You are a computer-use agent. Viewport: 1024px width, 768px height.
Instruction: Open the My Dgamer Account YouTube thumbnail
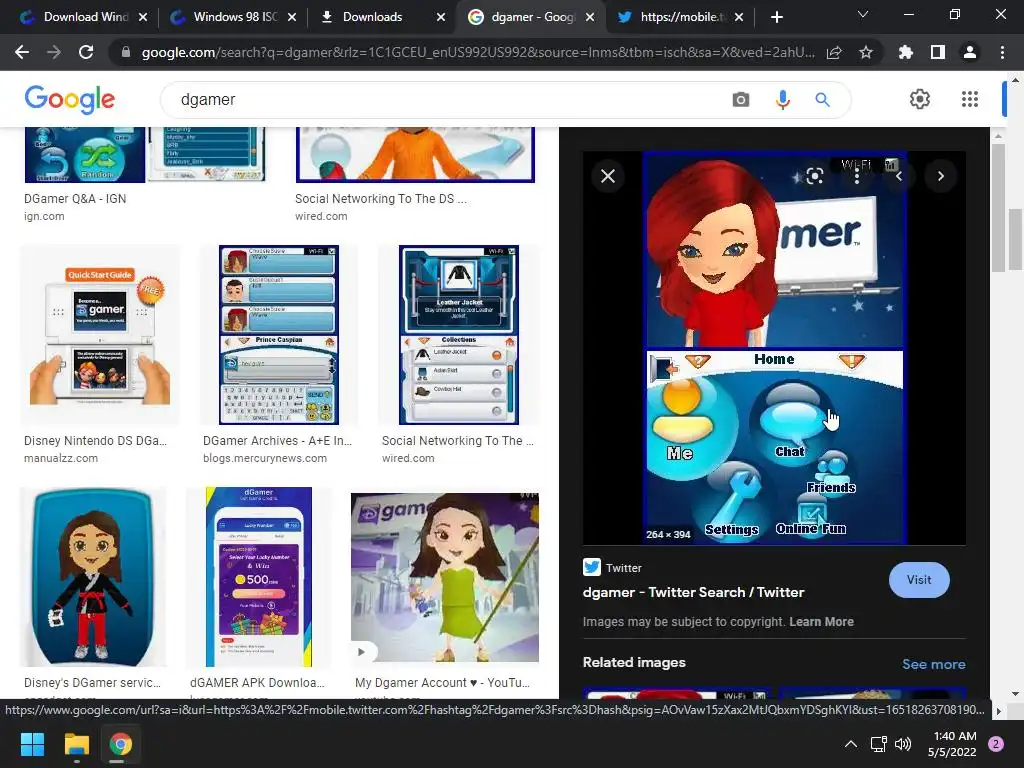pos(445,577)
